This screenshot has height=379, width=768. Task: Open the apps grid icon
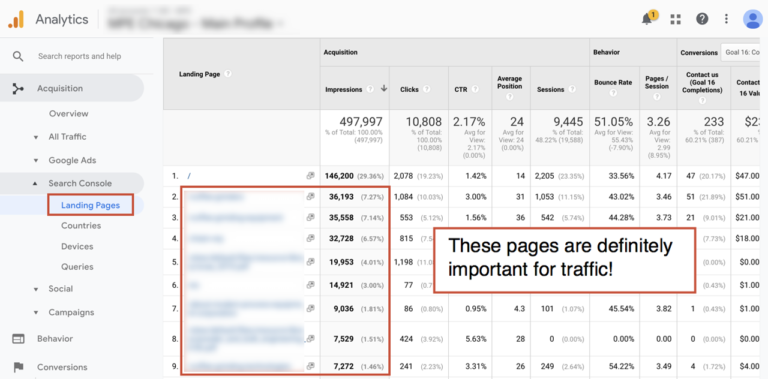(676, 19)
